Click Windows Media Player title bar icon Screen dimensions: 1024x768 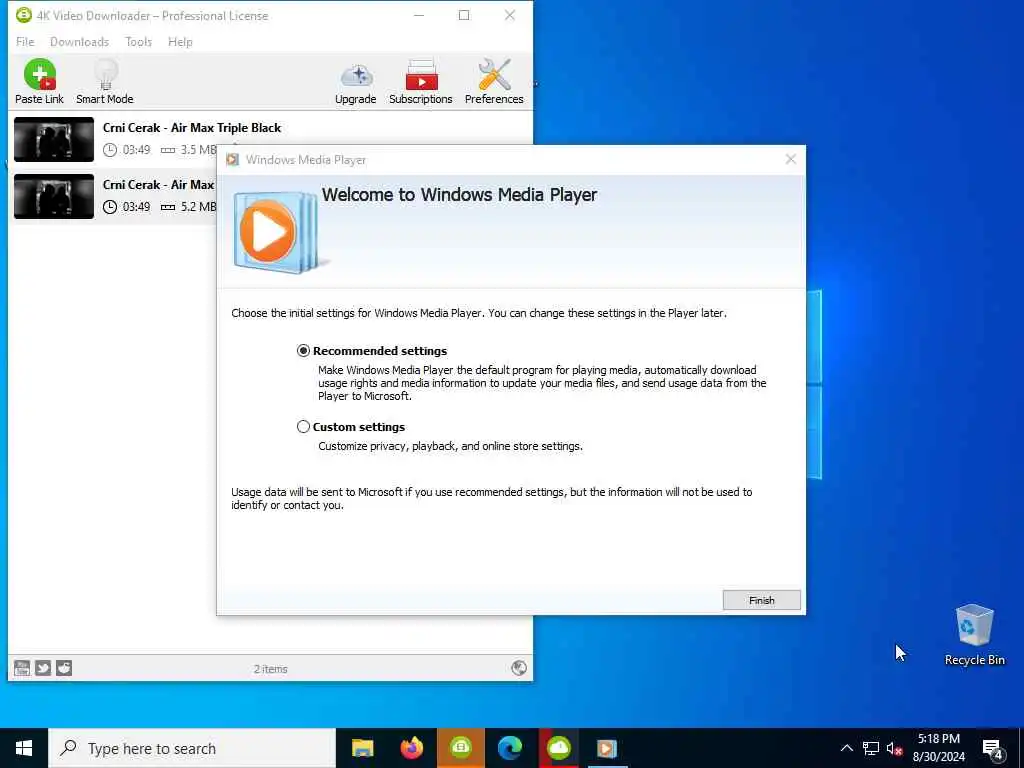(232, 160)
